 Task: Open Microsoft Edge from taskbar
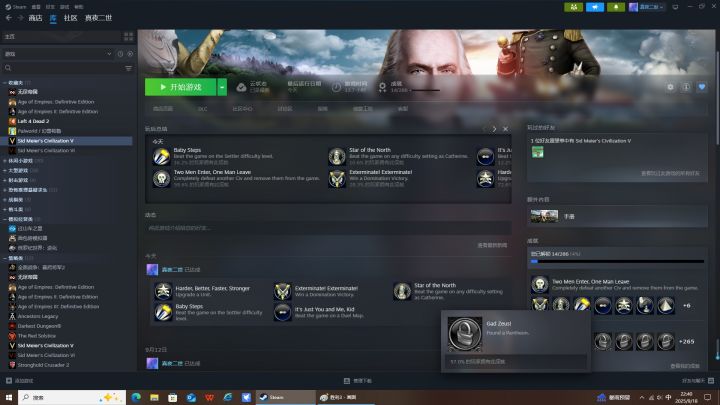tap(136, 397)
